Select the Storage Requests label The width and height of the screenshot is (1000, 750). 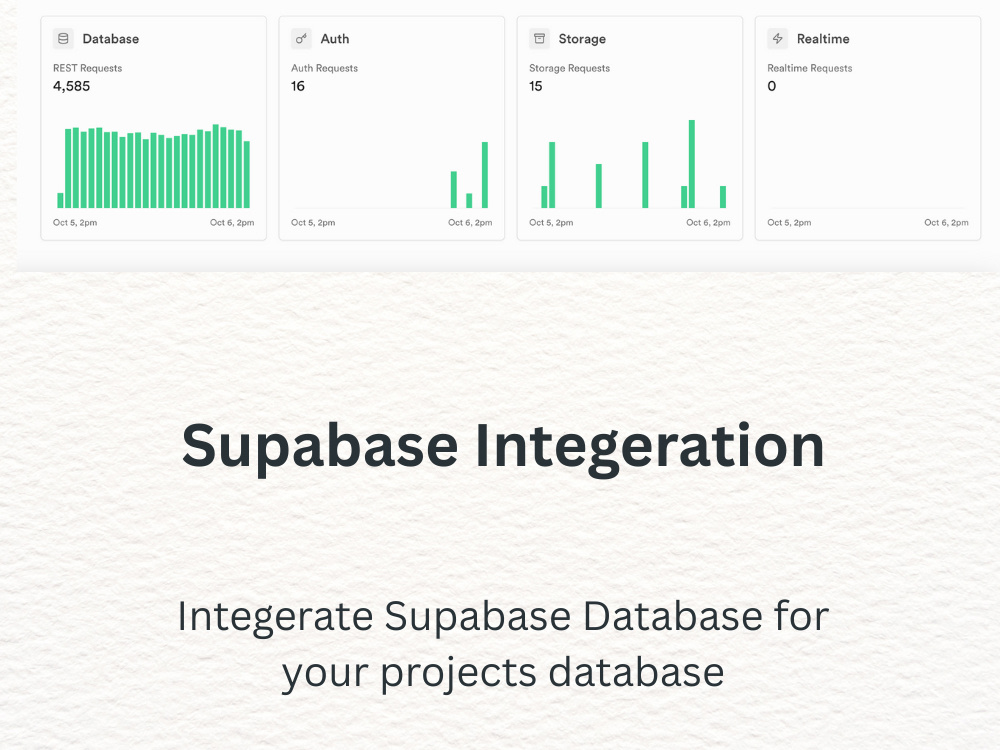pyautogui.click(x=570, y=68)
